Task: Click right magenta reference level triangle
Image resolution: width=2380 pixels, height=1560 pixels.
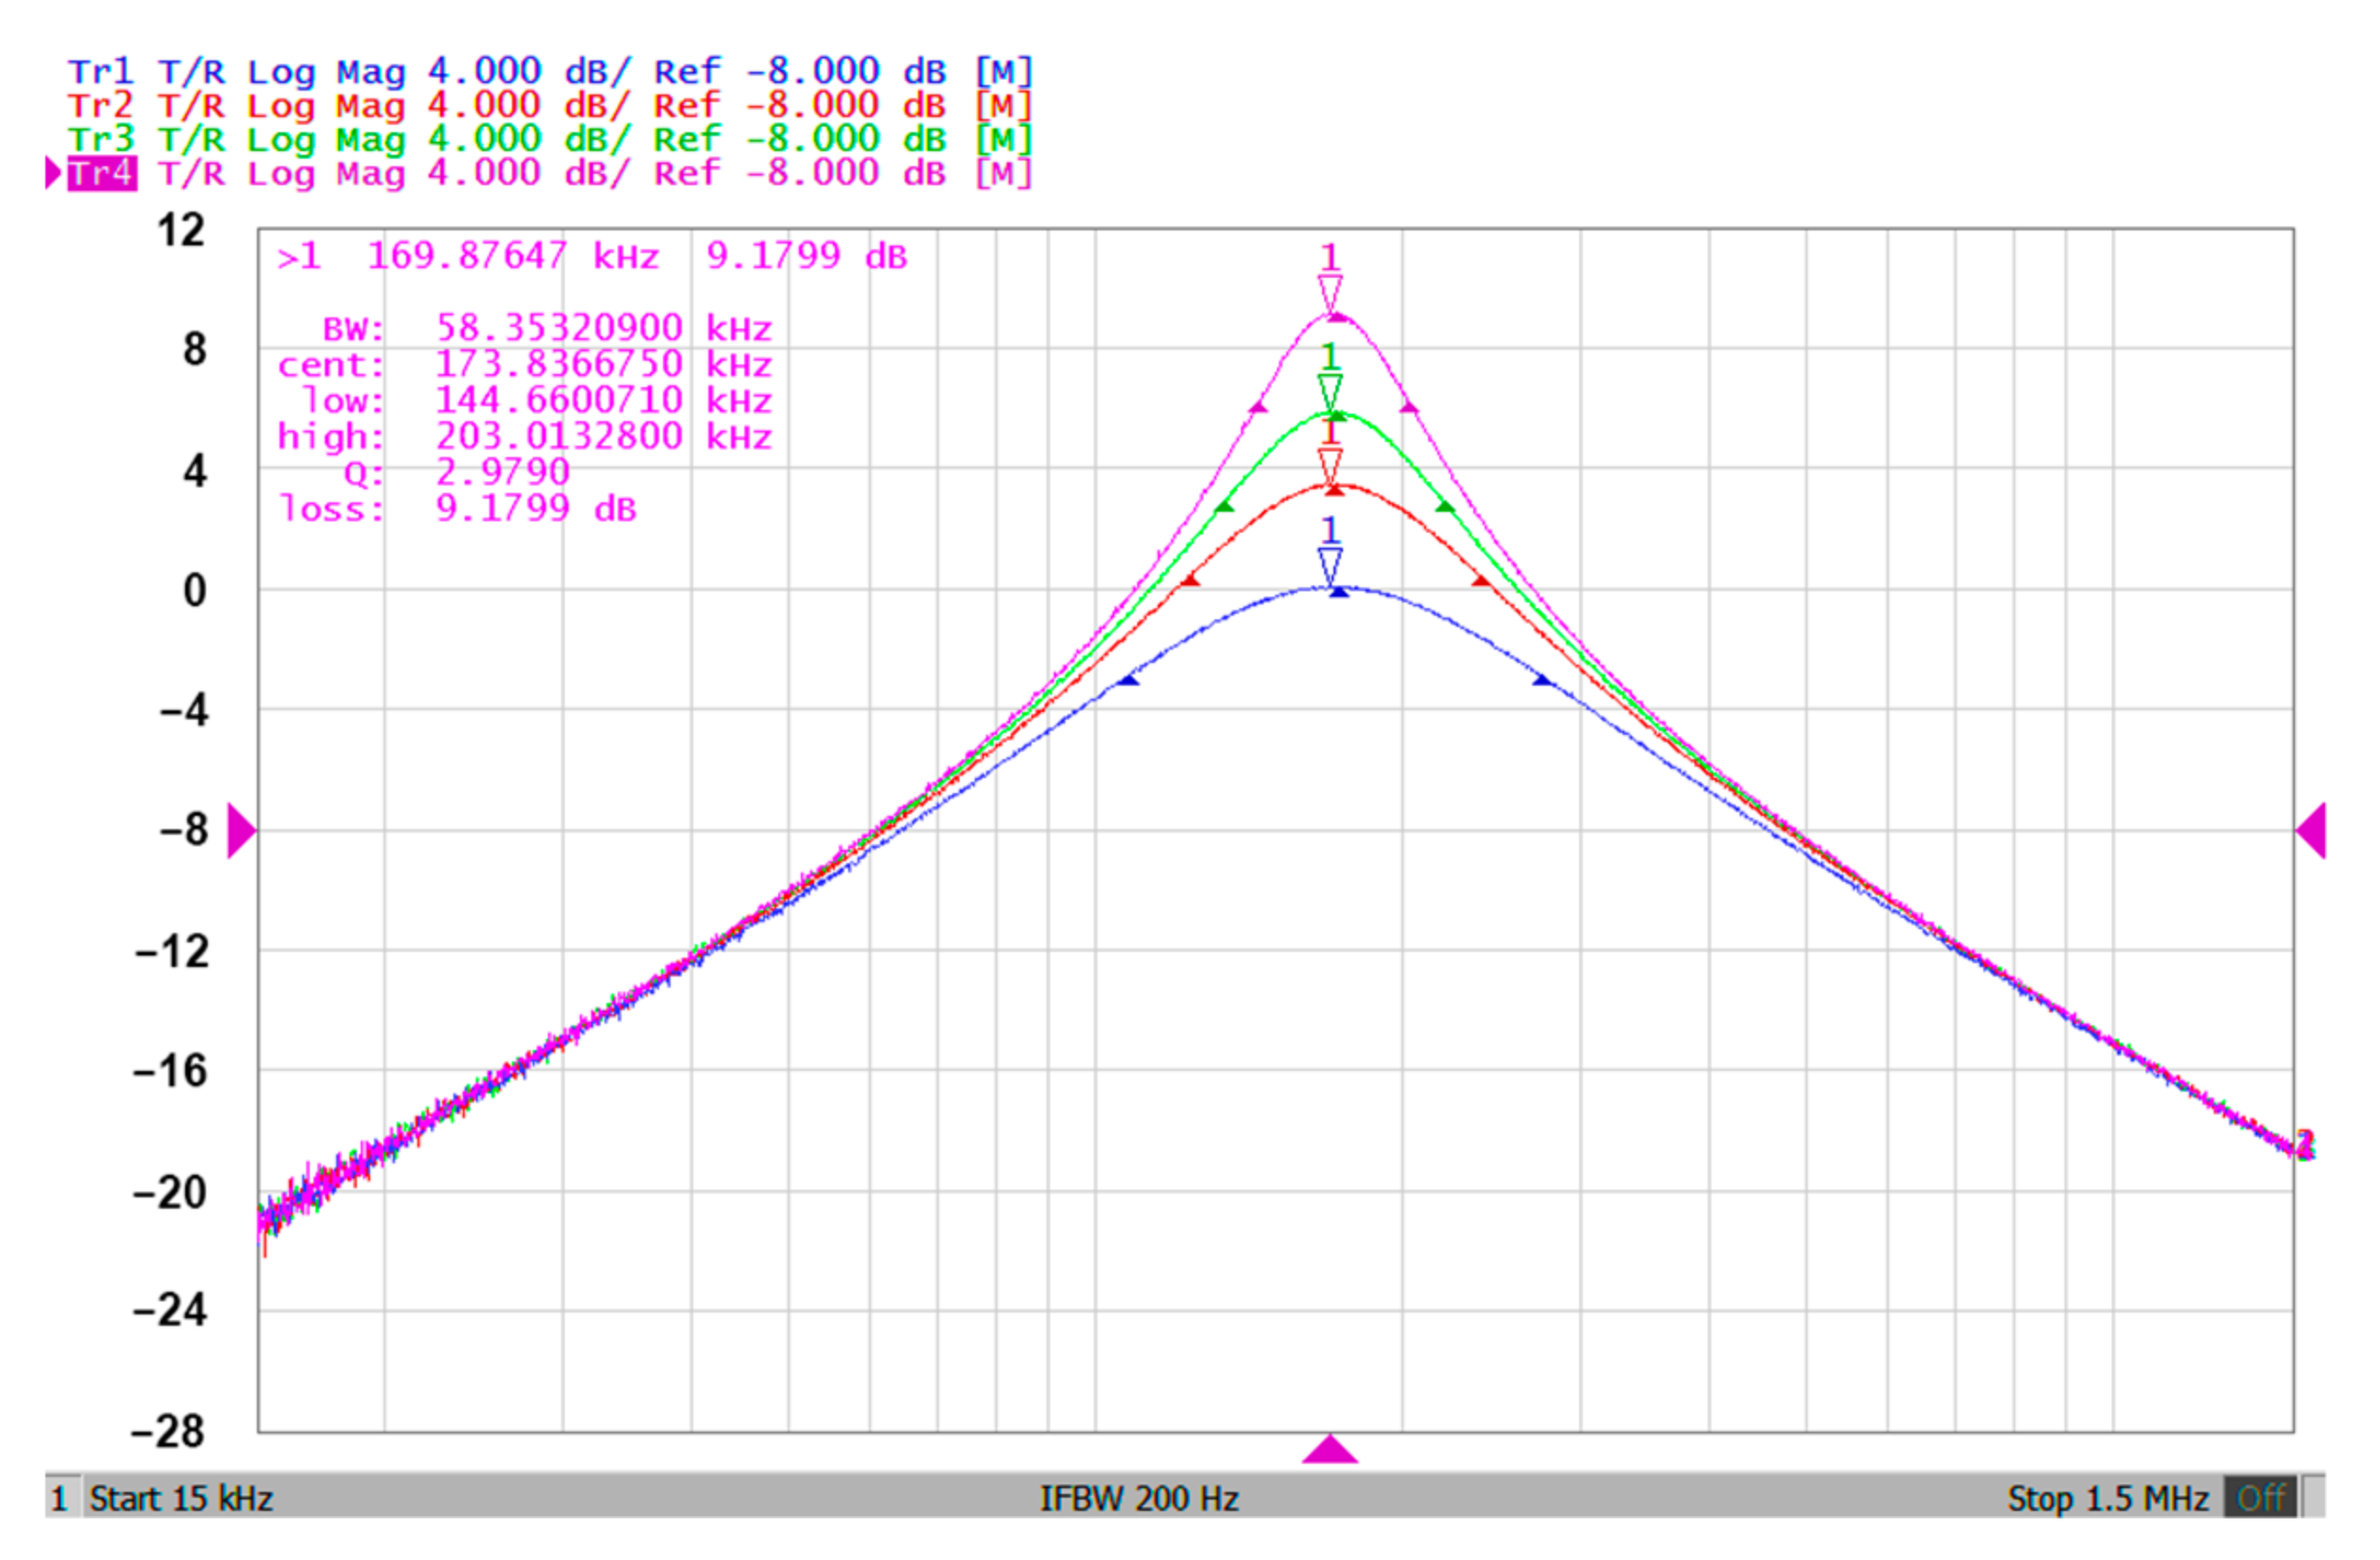Action: 2311,830
